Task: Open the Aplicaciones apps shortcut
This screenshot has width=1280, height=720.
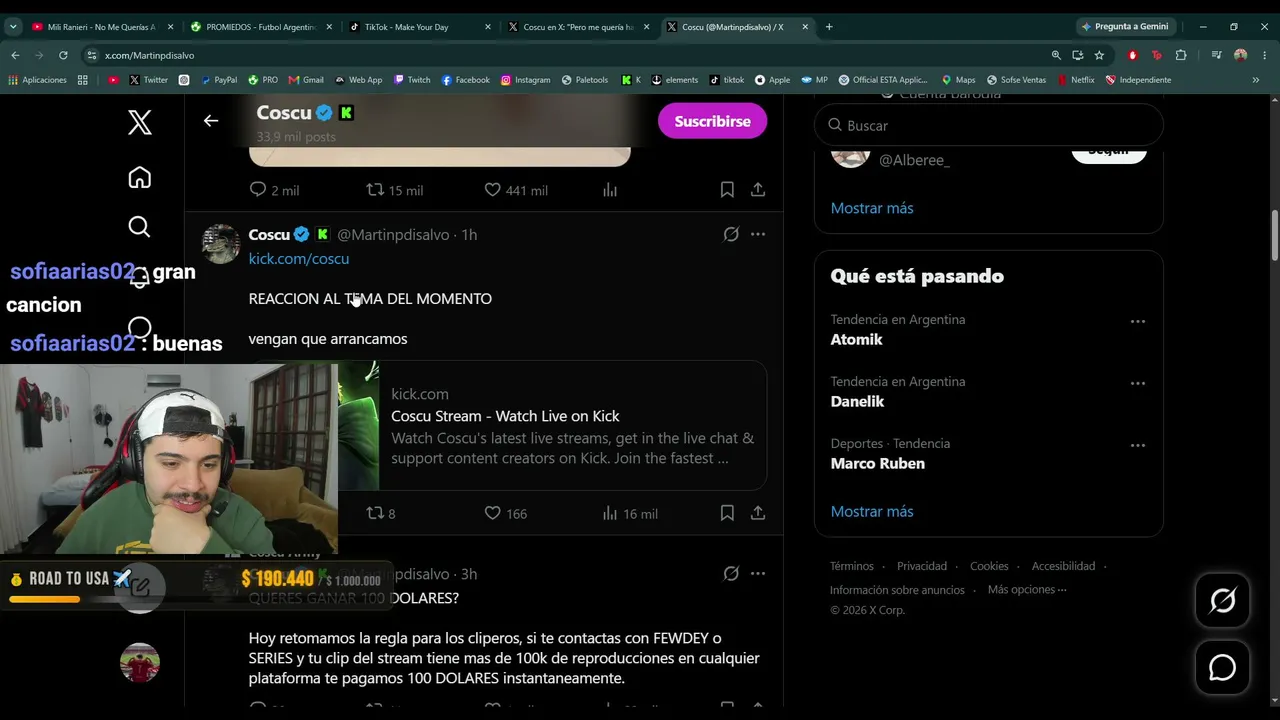Action: pos(38,80)
